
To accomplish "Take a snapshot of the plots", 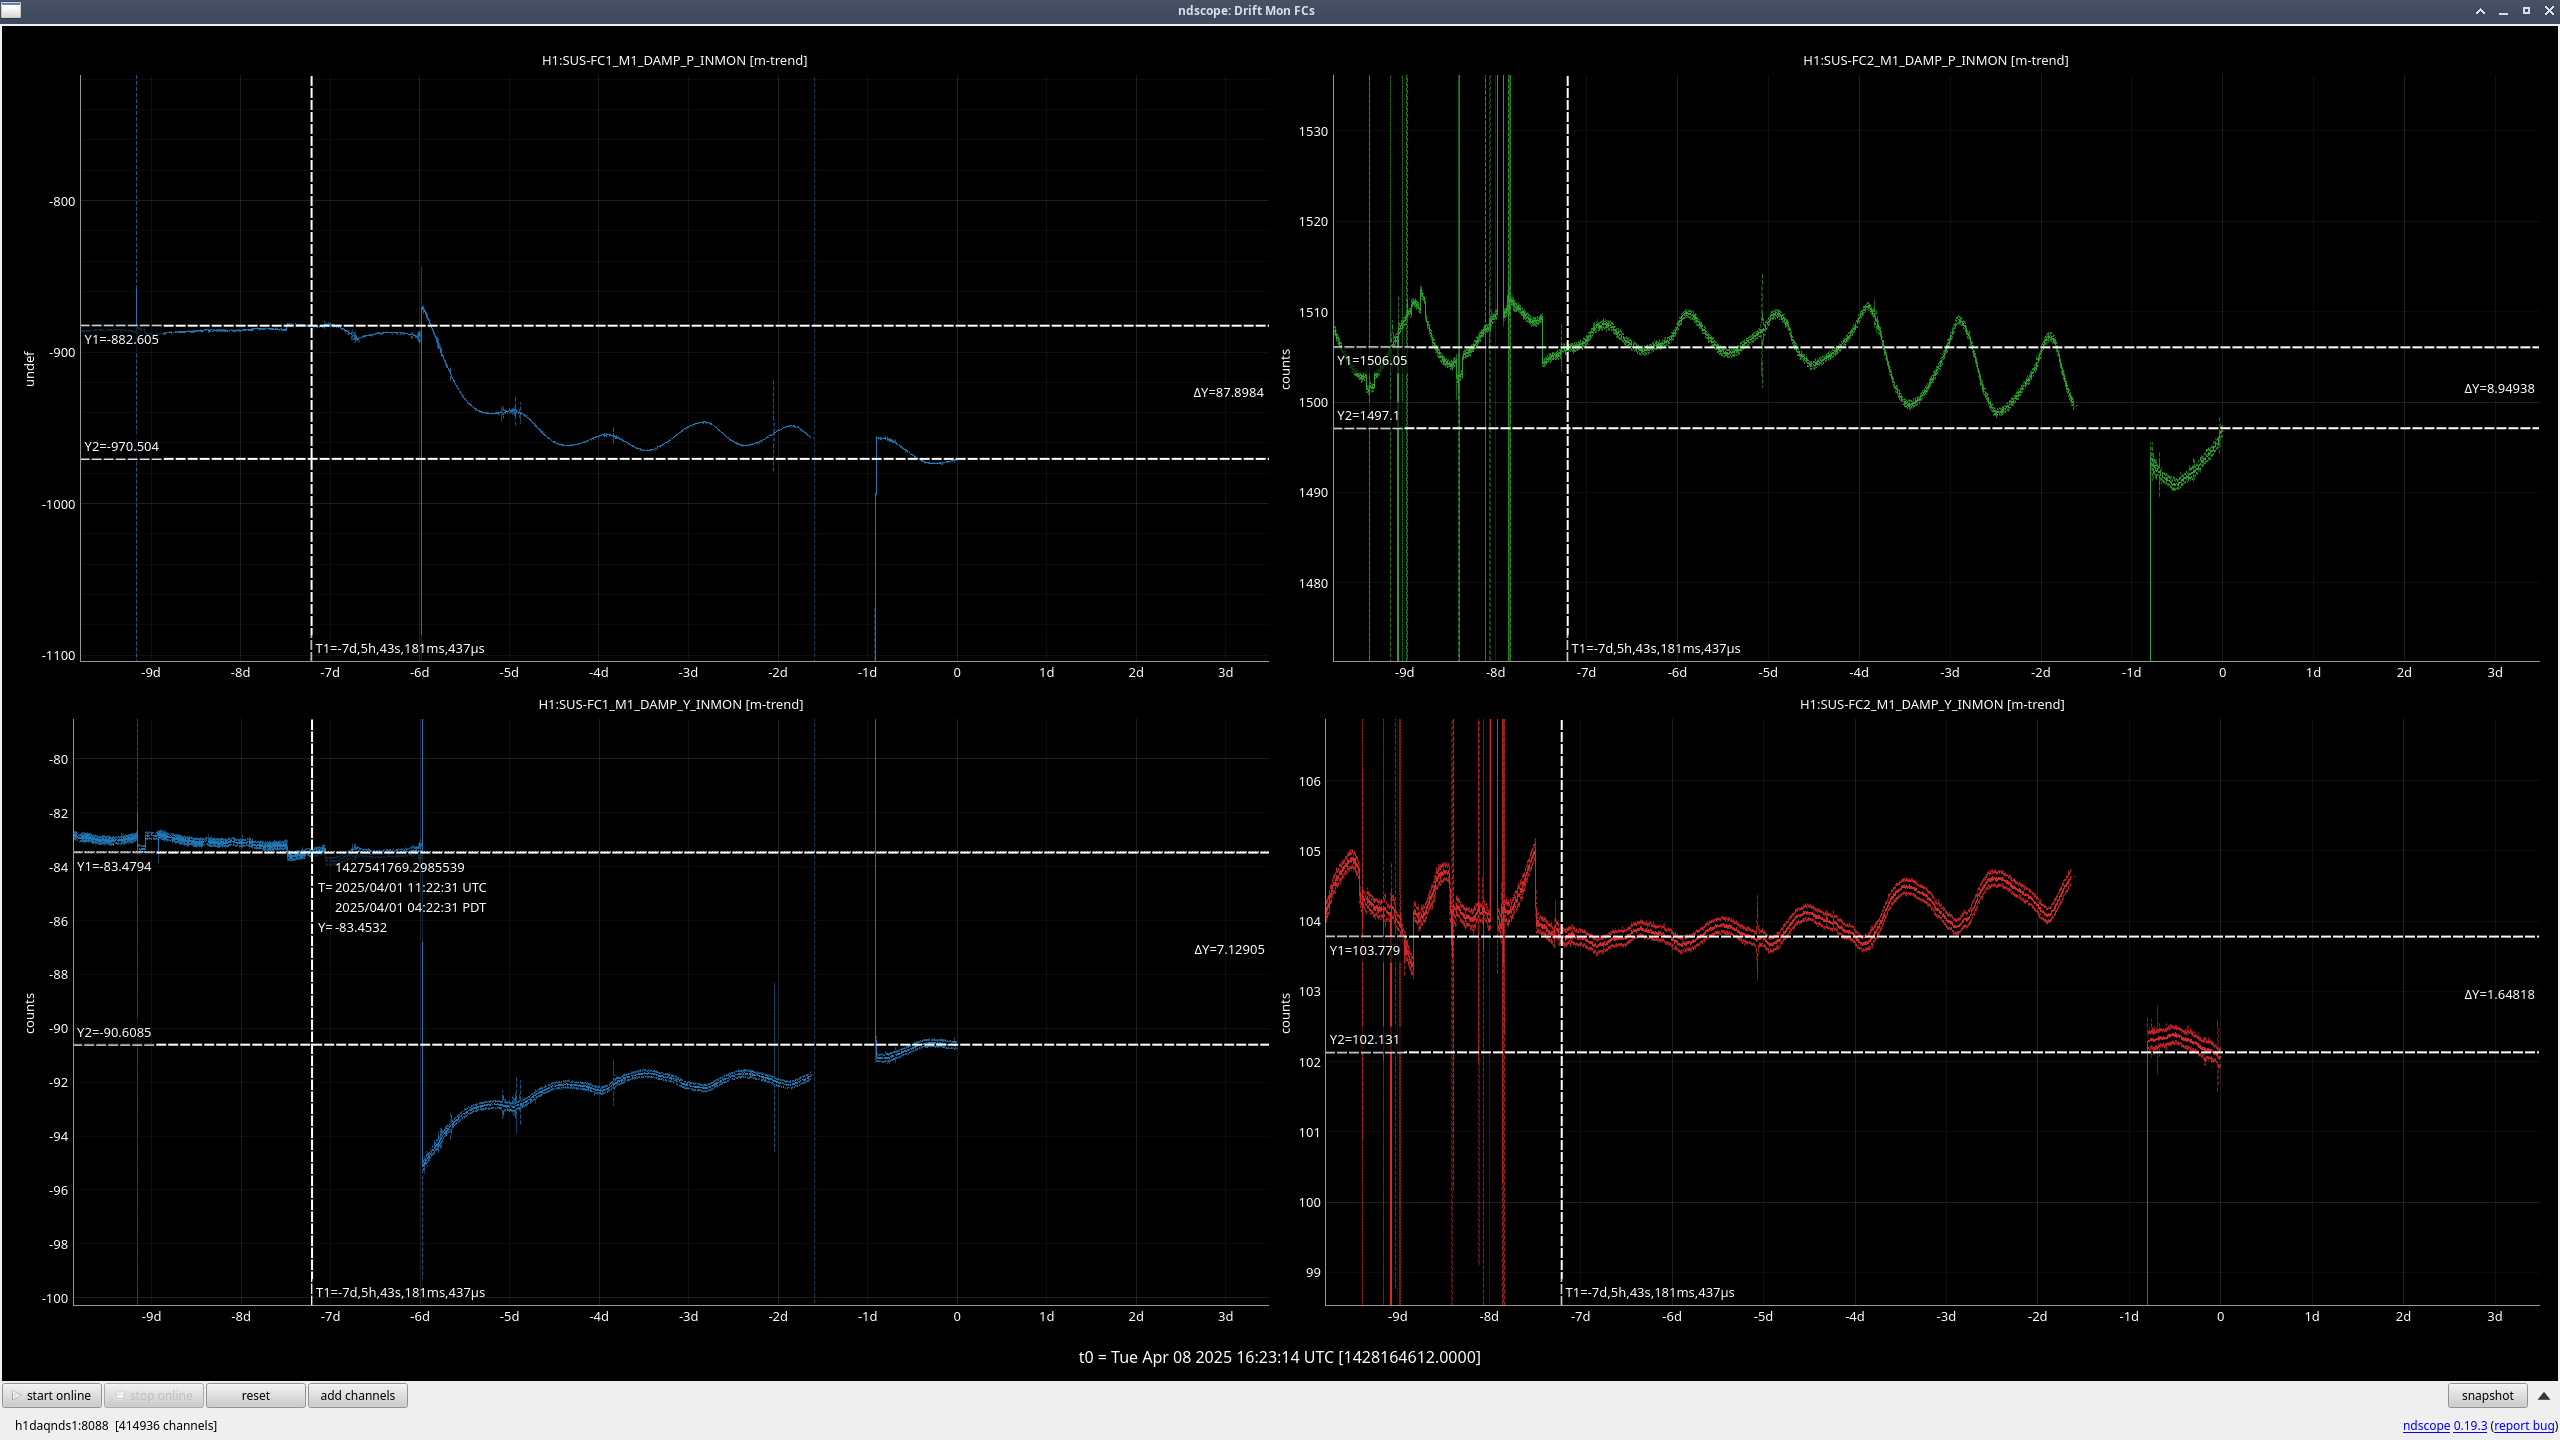I will [x=2487, y=1396].
